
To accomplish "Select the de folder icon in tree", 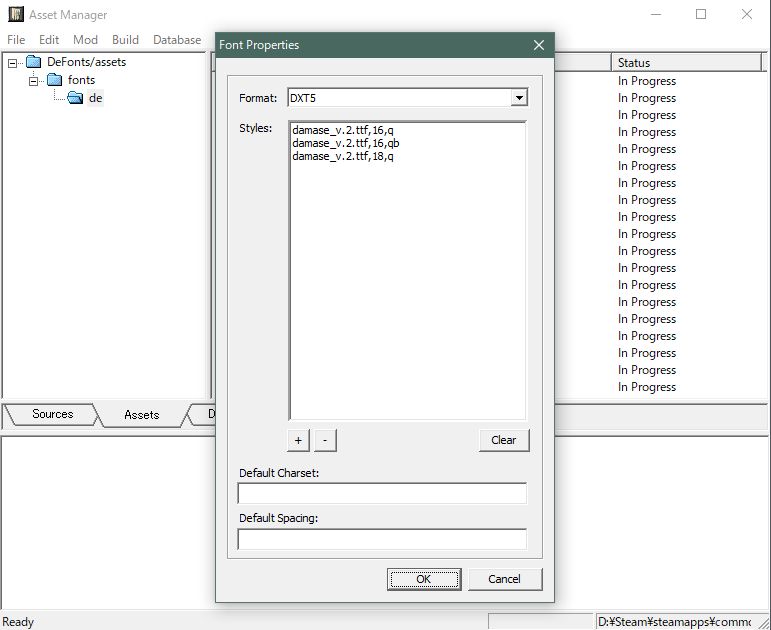I will (x=75, y=98).
